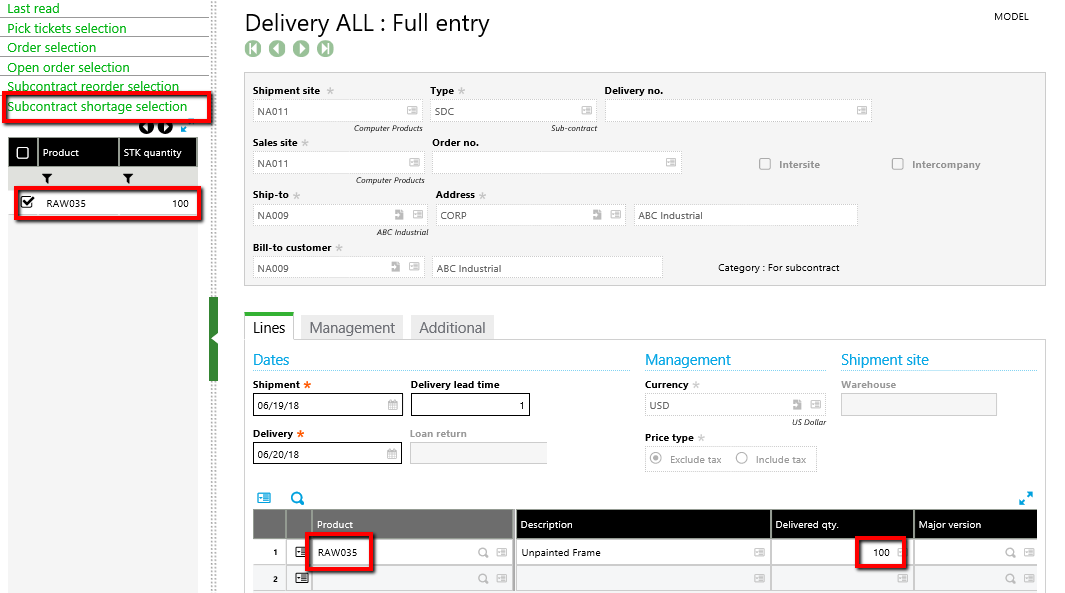Open Product column filter in left list
Viewport: 1065px width, 593px height.
(47, 178)
